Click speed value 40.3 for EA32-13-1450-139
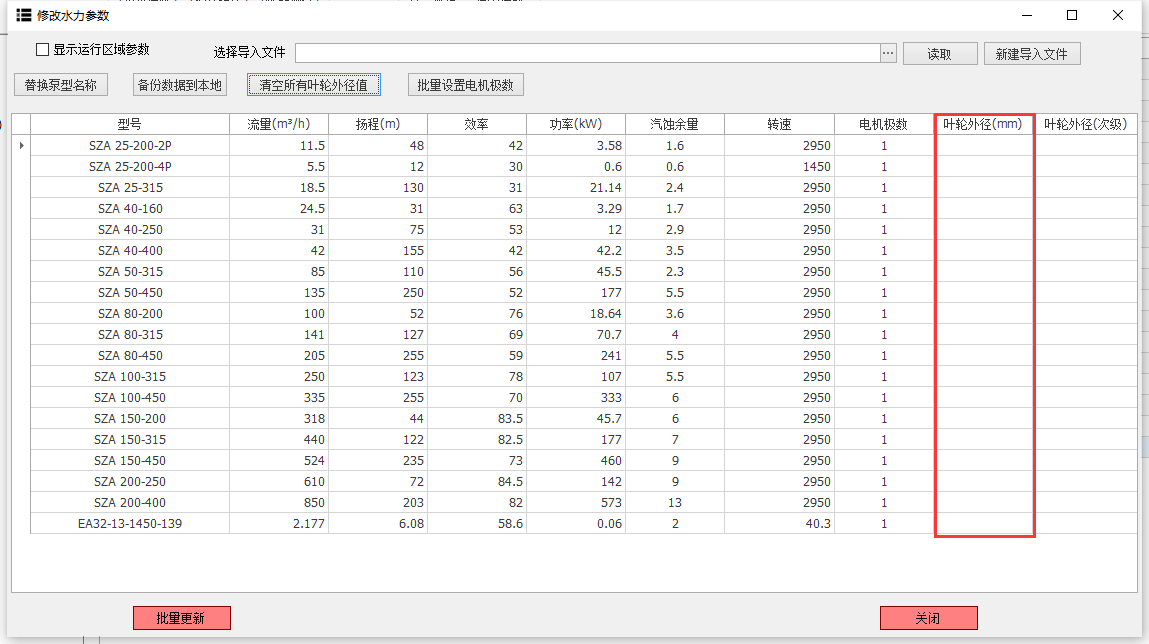Viewport: 1149px width, 644px height. click(x=779, y=524)
